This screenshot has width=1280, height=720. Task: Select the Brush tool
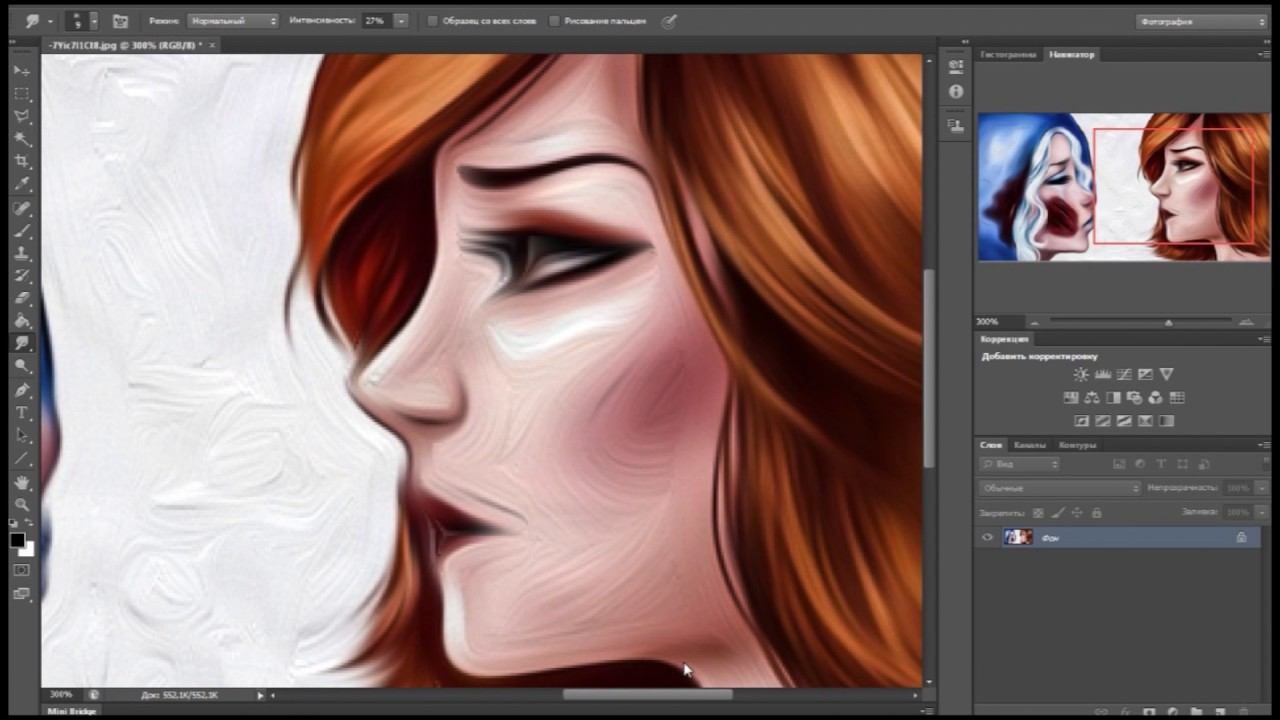(22, 231)
